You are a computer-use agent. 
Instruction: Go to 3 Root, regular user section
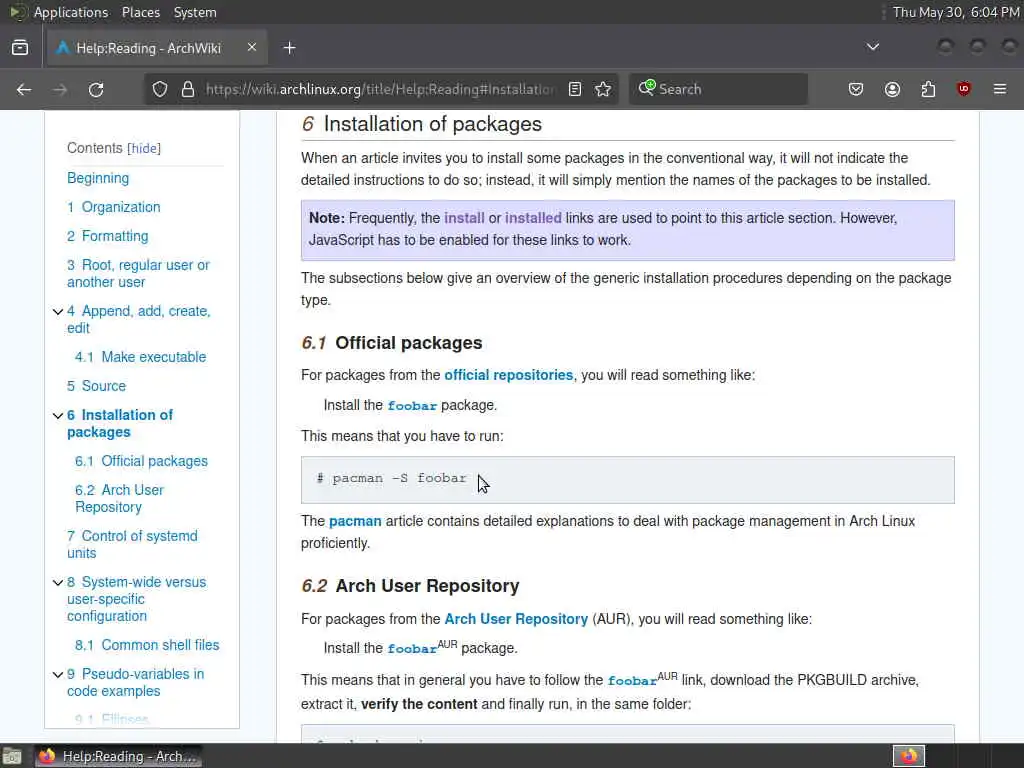[138, 274]
